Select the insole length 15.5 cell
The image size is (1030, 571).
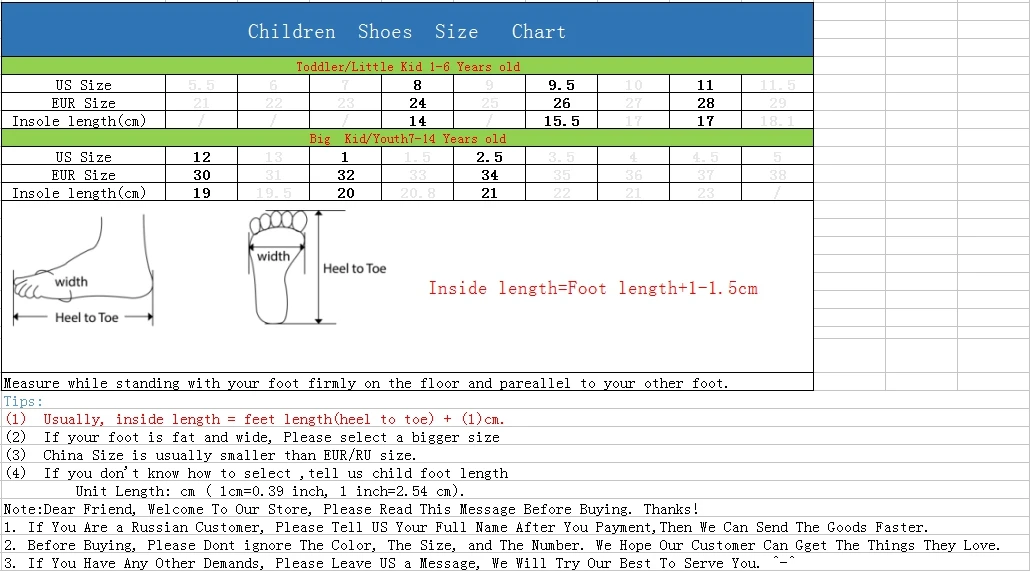pyautogui.click(x=561, y=121)
